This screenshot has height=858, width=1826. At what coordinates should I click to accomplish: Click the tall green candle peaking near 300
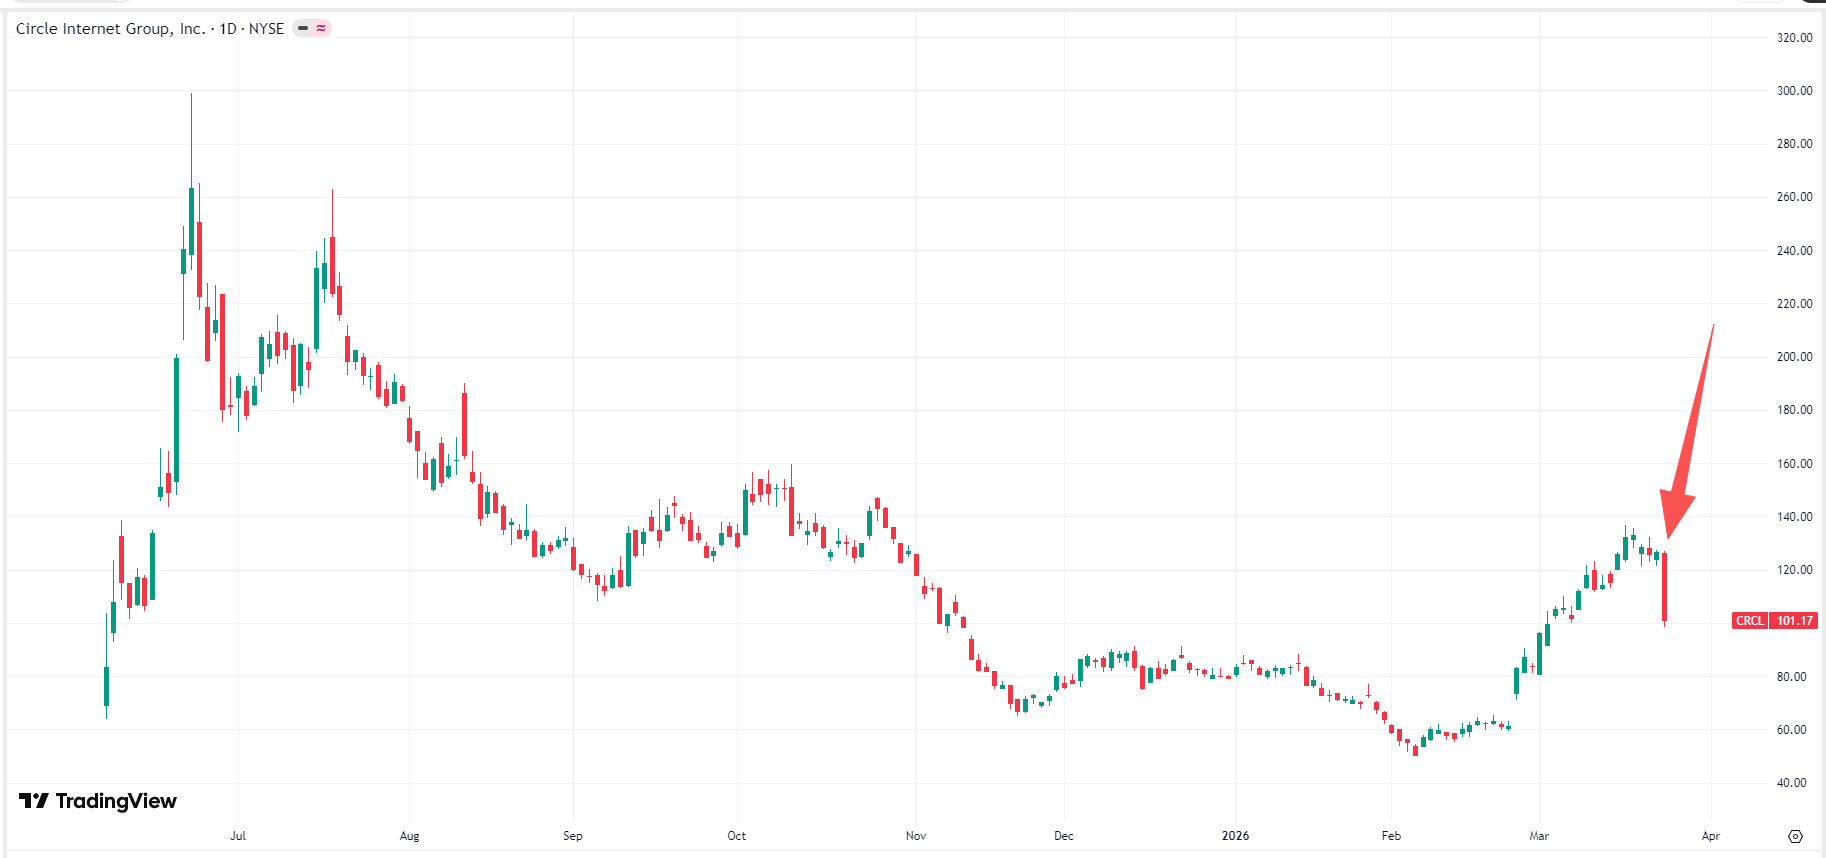pos(191,220)
